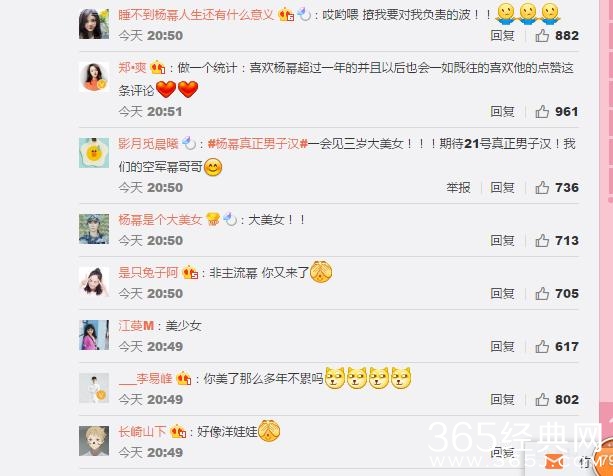613x476 pixels.
Task: Like the 李易峰 comment with 802 likes
Action: click(542, 399)
